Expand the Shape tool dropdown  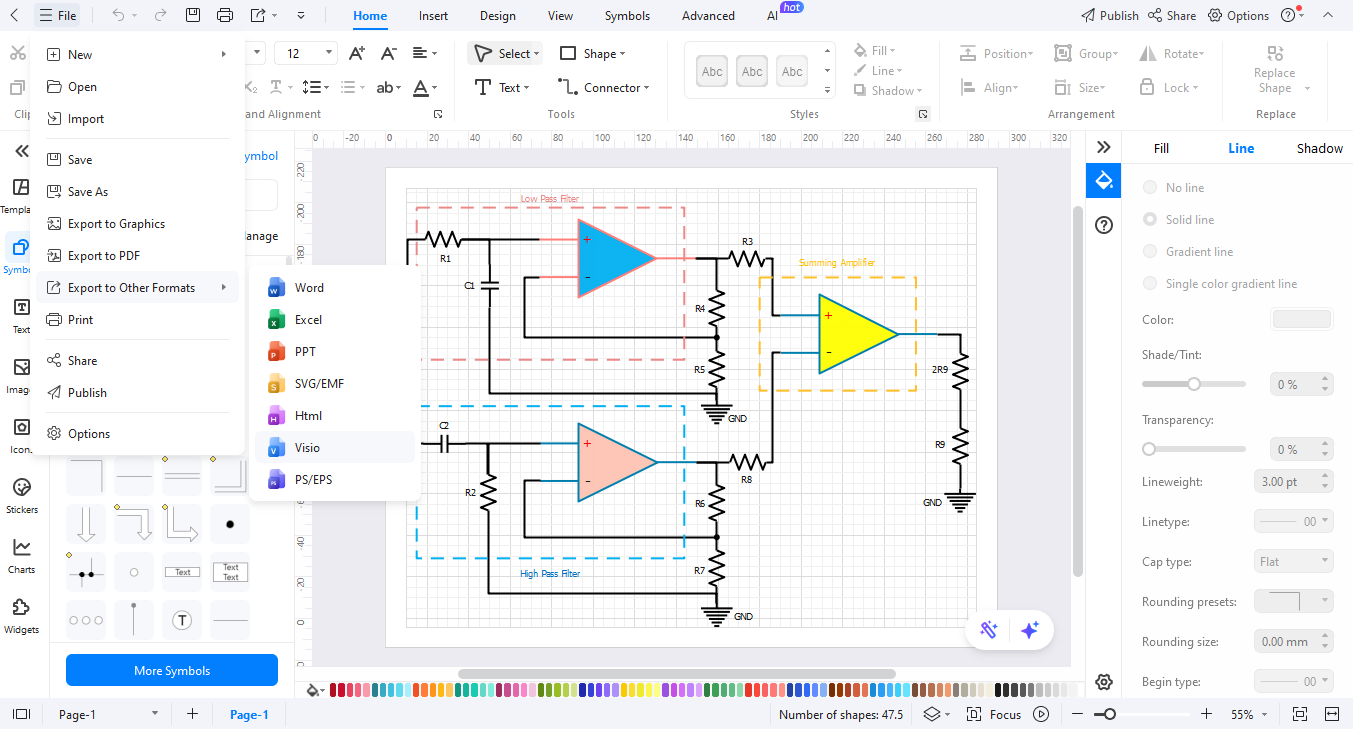(623, 54)
